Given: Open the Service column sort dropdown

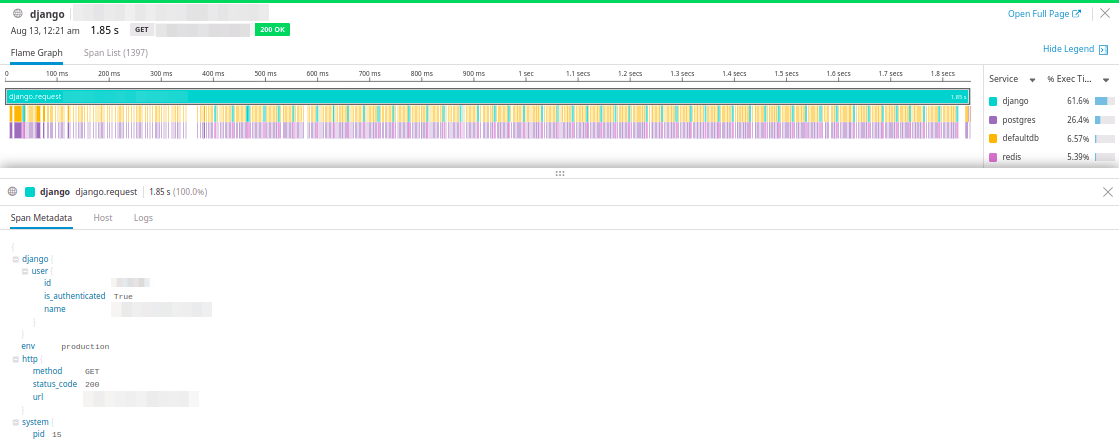Looking at the screenshot, I should point(1032,80).
